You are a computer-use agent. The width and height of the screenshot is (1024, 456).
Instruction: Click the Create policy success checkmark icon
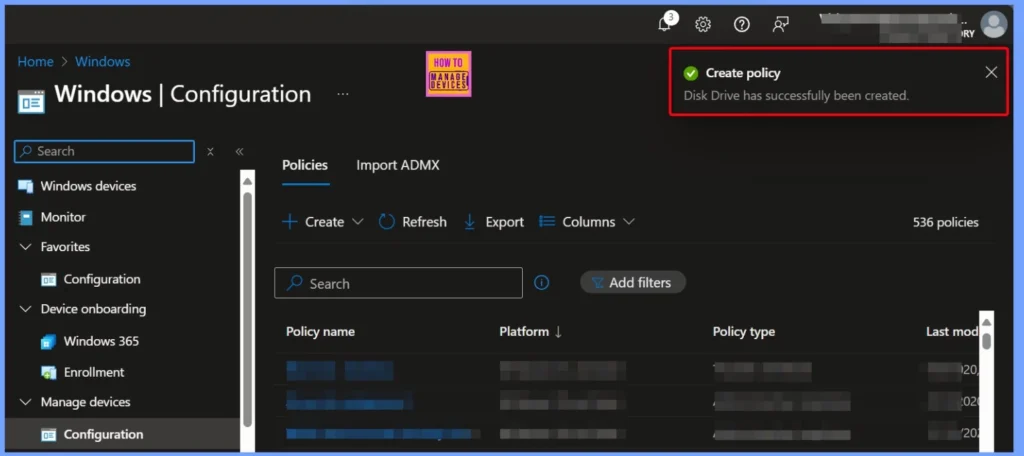click(690, 73)
